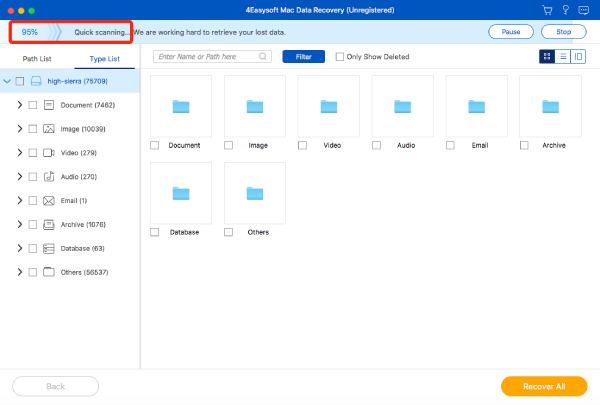The height and width of the screenshot is (405, 600).
Task: Open the Email folder thumbnail
Action: [477, 106]
